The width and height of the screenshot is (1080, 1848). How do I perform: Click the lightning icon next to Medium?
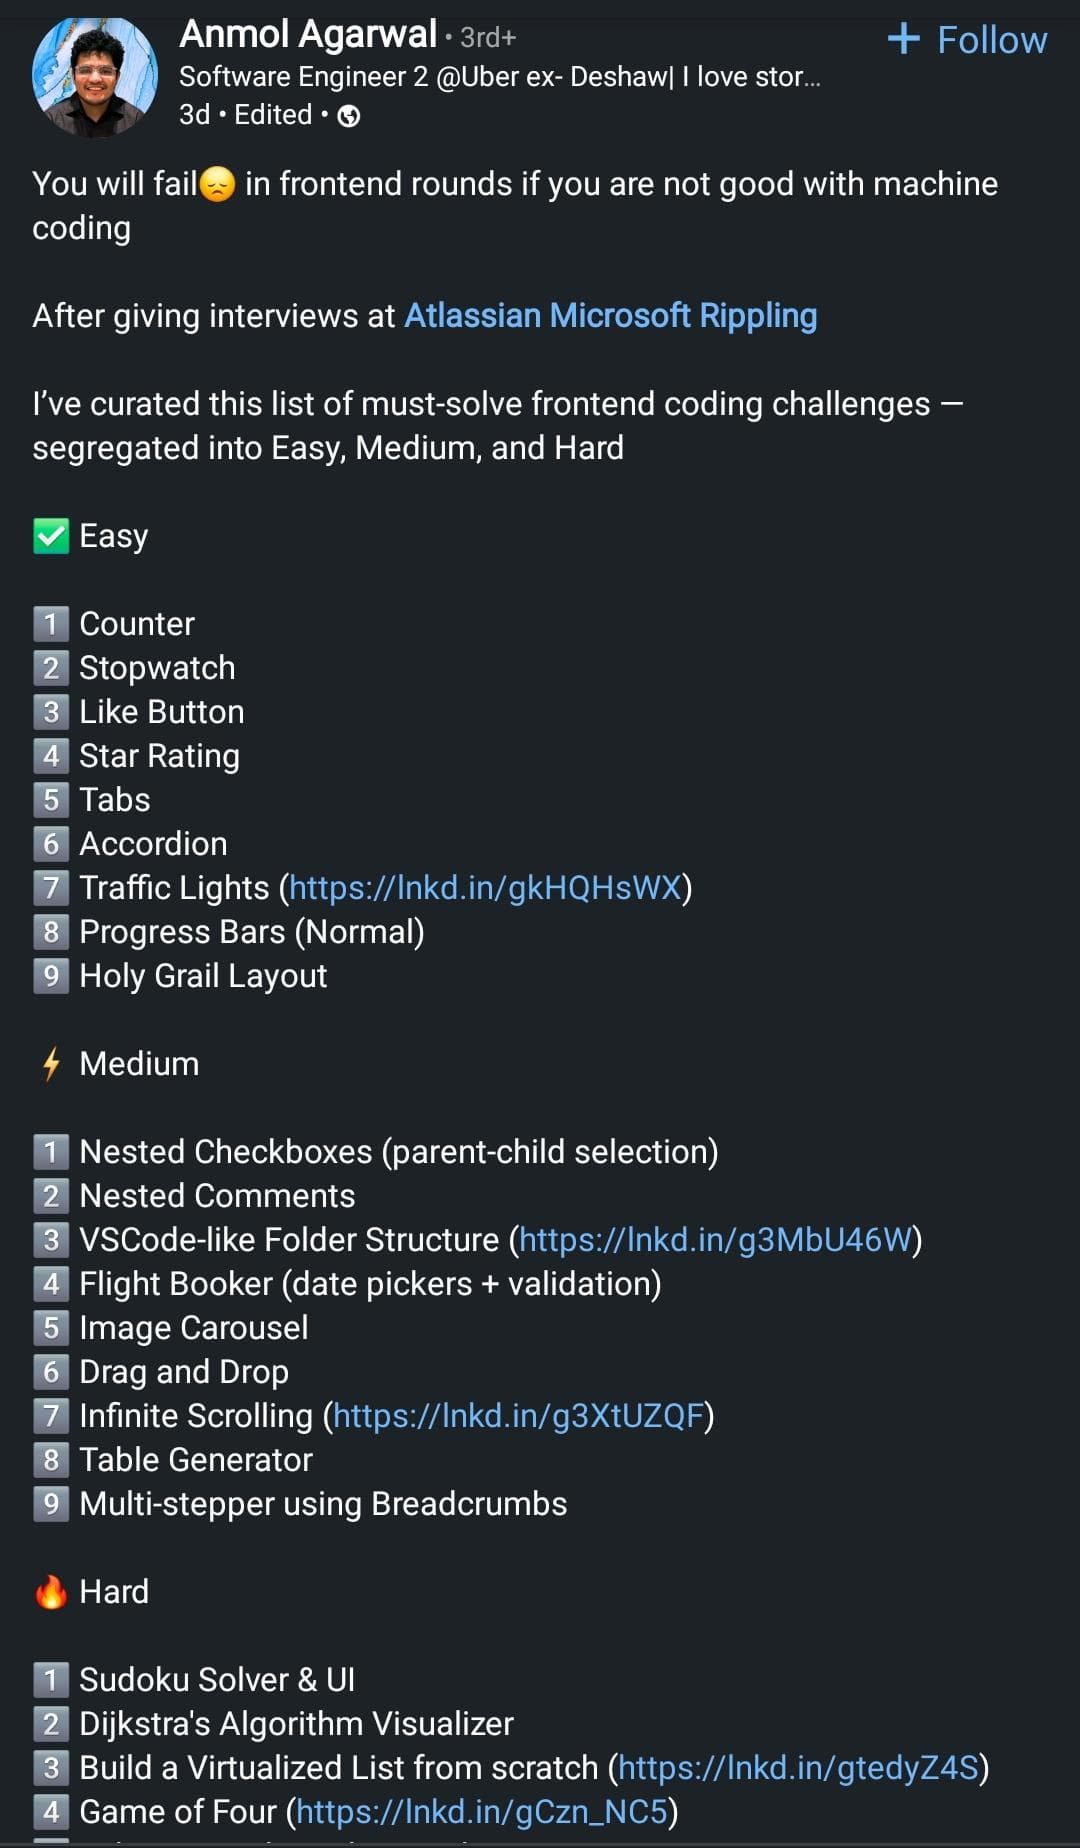(49, 1063)
